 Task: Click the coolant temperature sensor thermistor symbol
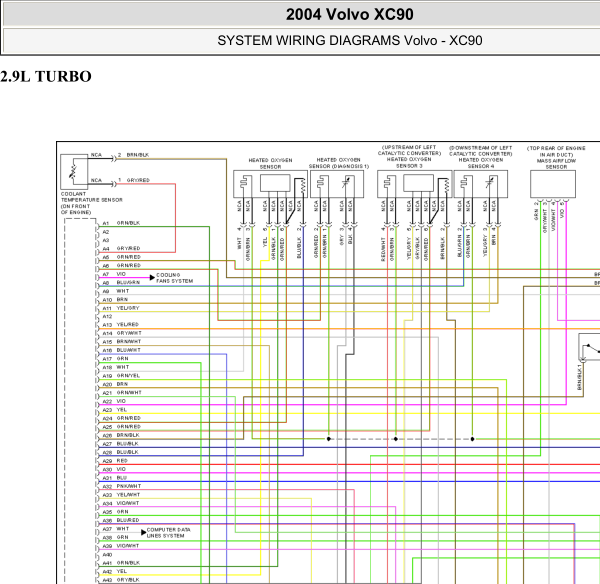74,172
